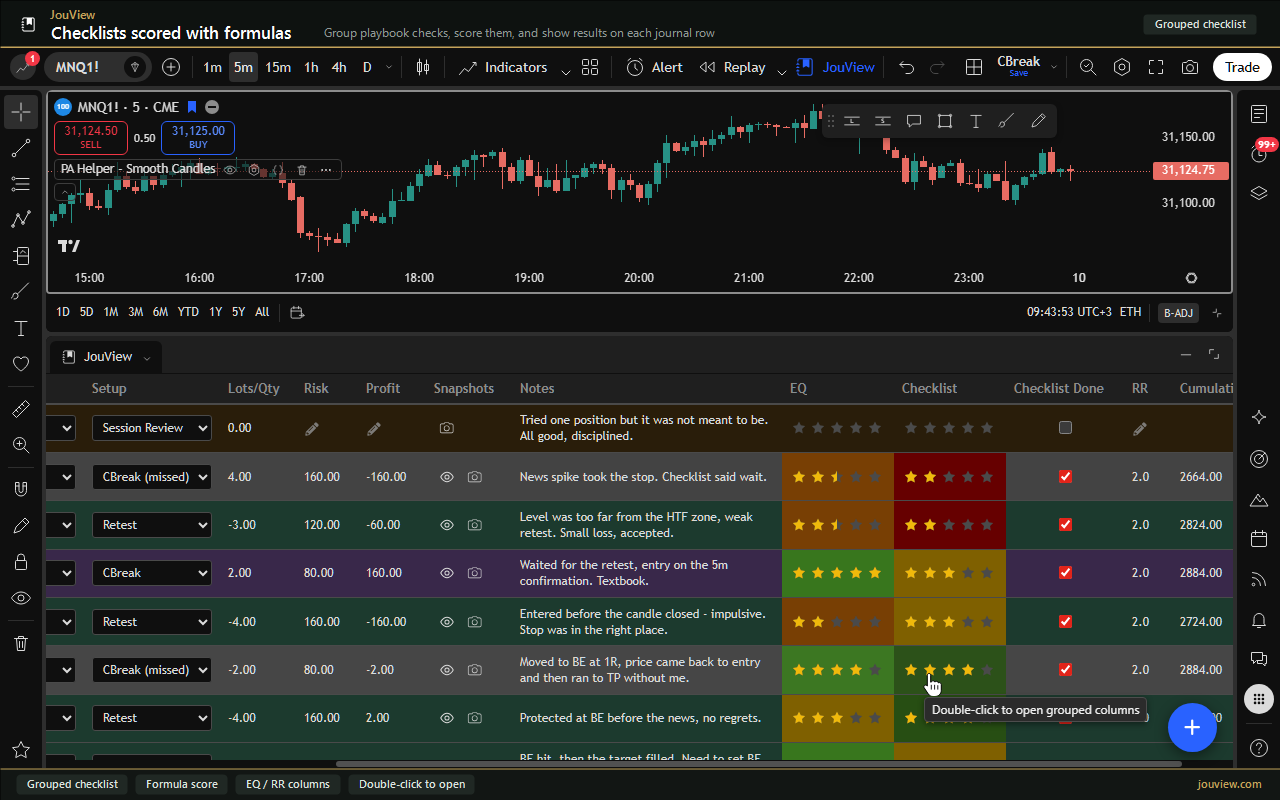
Task: Set EQ star rating on Session Review row
Action: (837, 428)
